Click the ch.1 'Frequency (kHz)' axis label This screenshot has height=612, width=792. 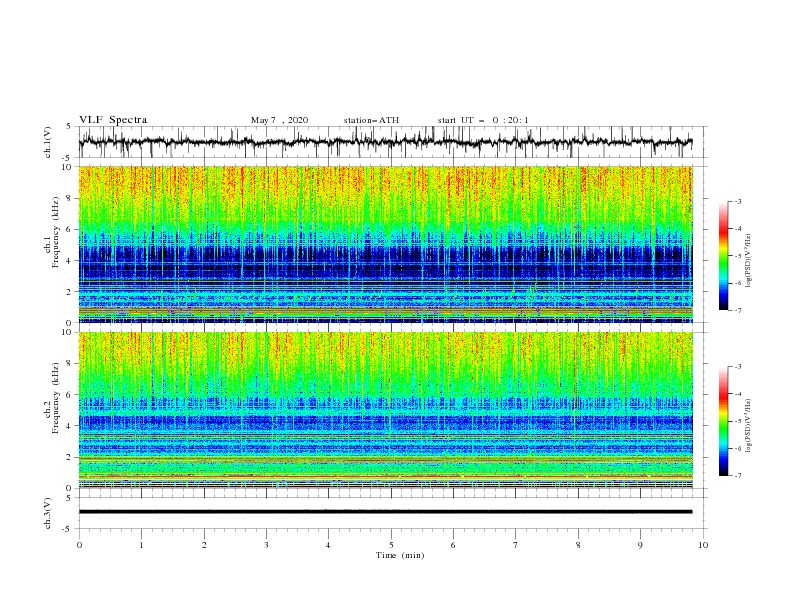[x=55, y=233]
